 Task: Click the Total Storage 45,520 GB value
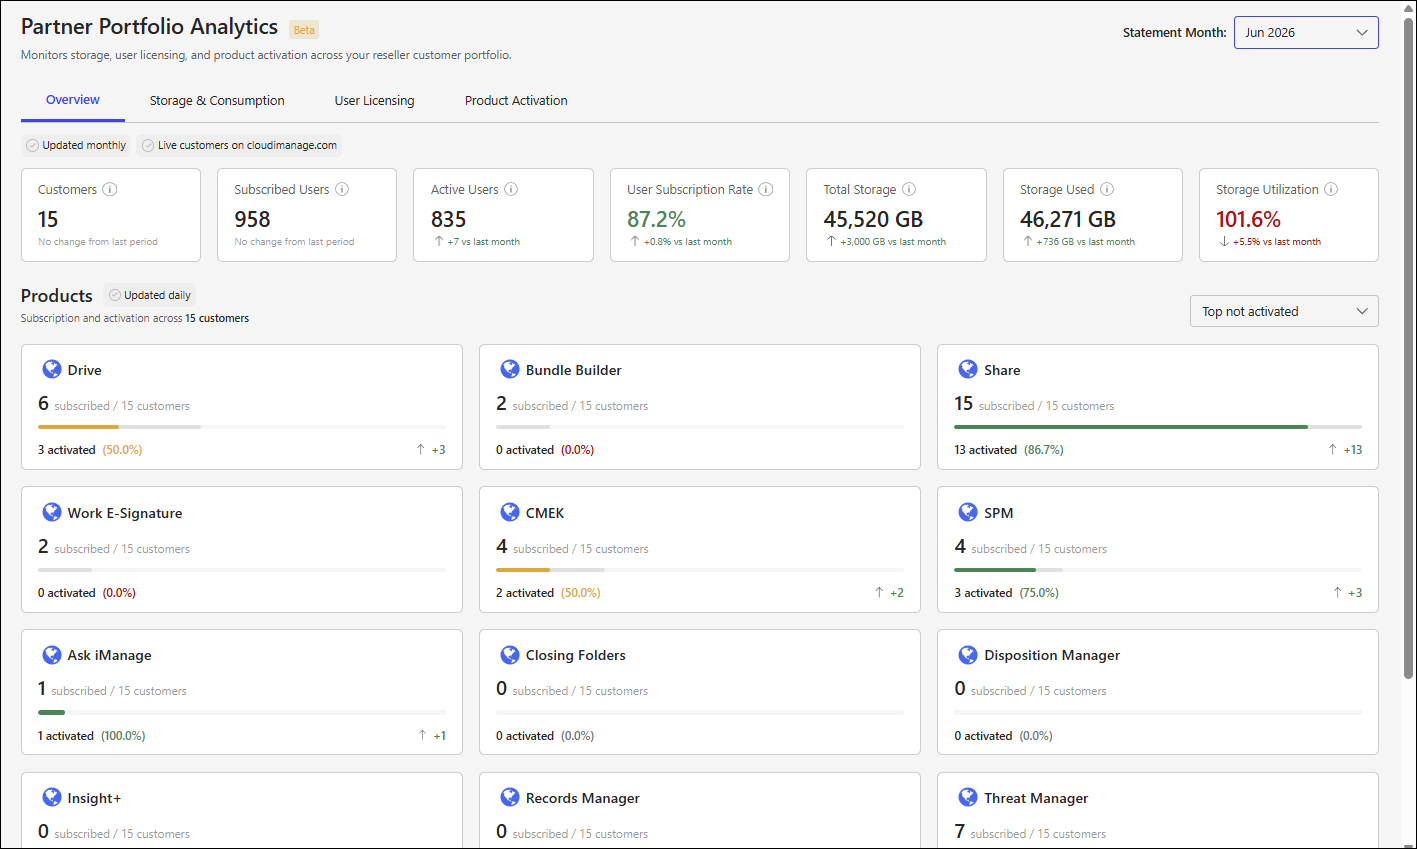click(873, 219)
